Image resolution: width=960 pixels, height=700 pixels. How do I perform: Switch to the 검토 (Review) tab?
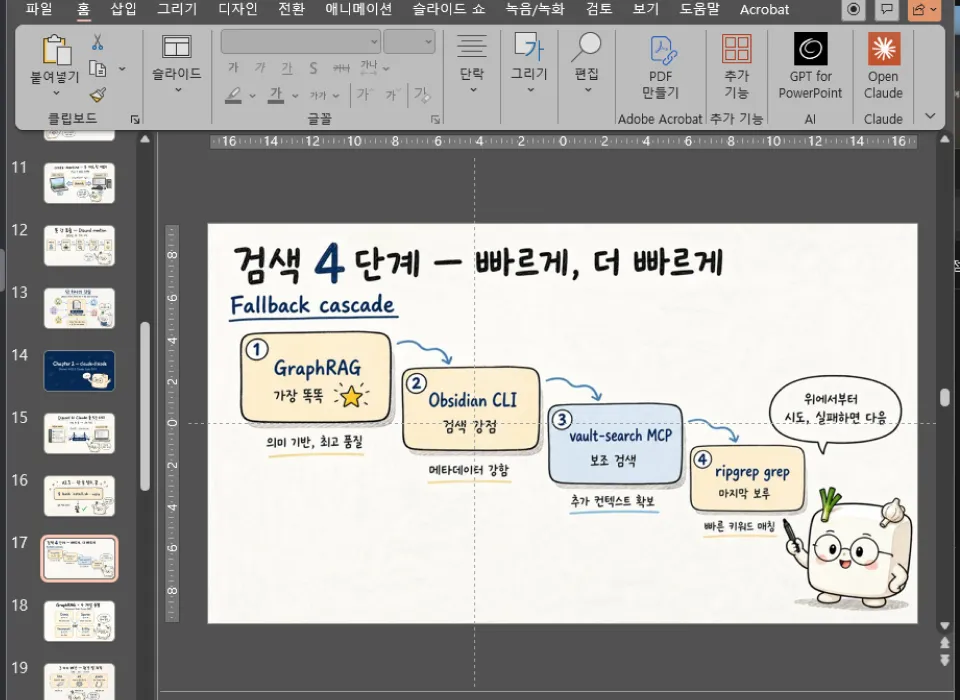(x=599, y=9)
